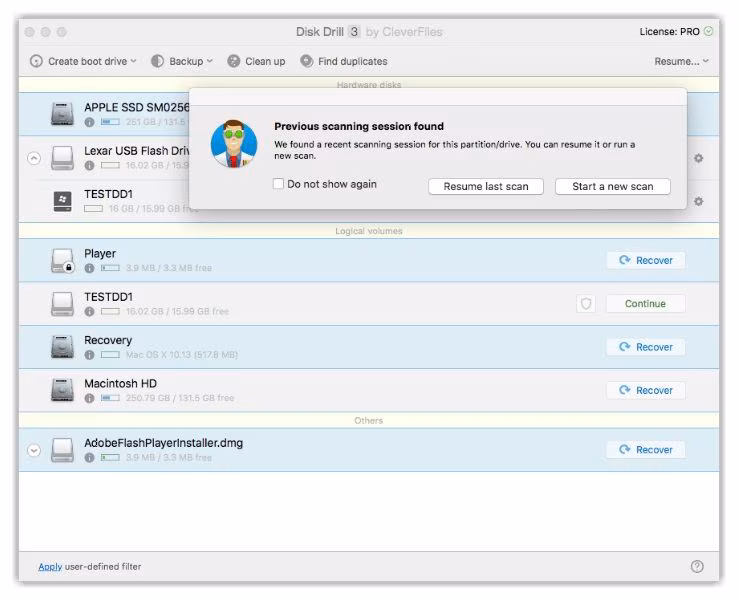This screenshot has height=602, width=740.
Task: Select the Recovery volume disk icon
Action: (x=62, y=347)
